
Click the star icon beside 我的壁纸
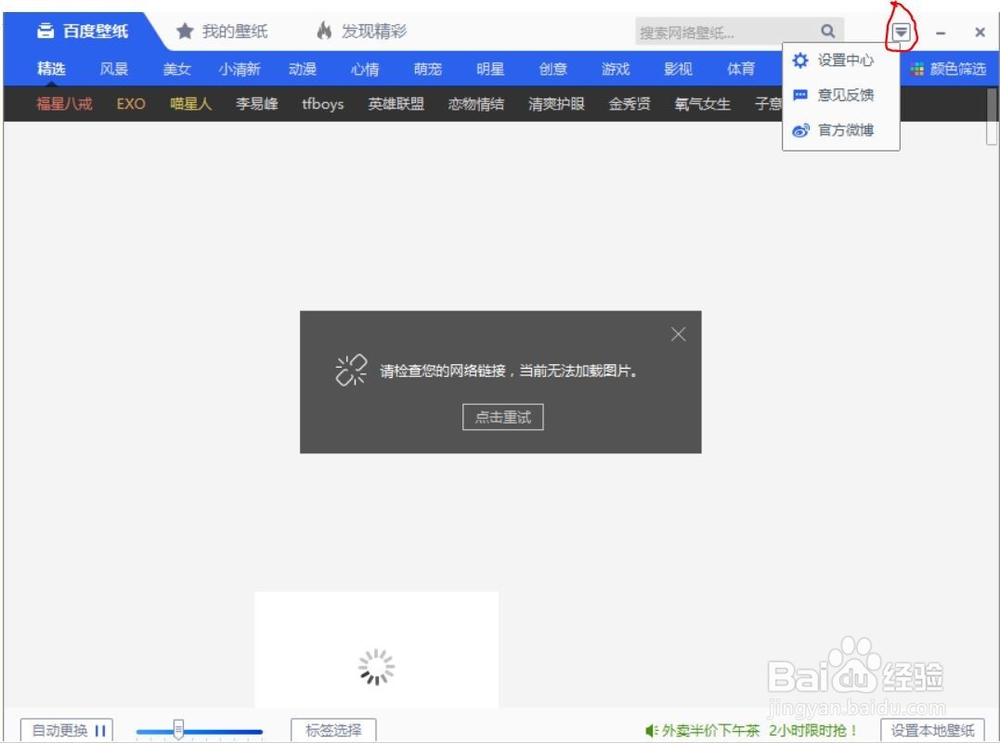tap(185, 30)
